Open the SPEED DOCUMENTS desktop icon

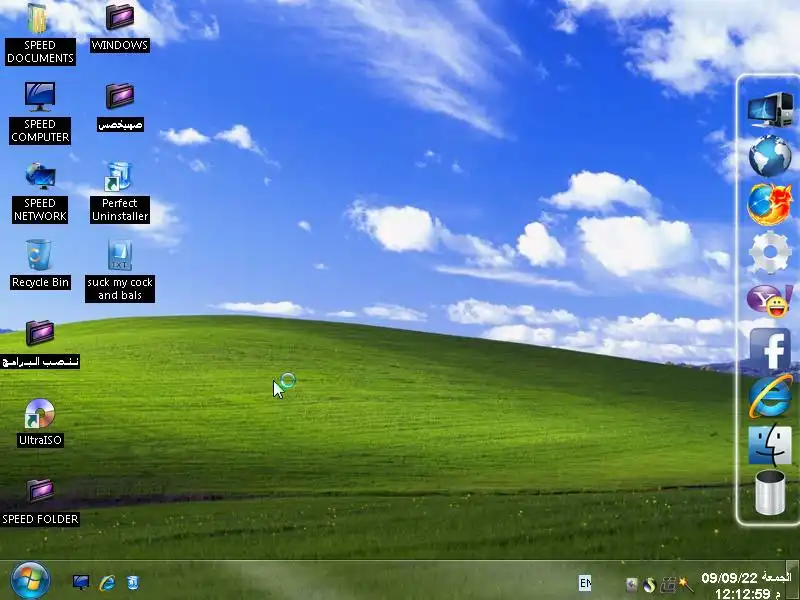pos(40,33)
